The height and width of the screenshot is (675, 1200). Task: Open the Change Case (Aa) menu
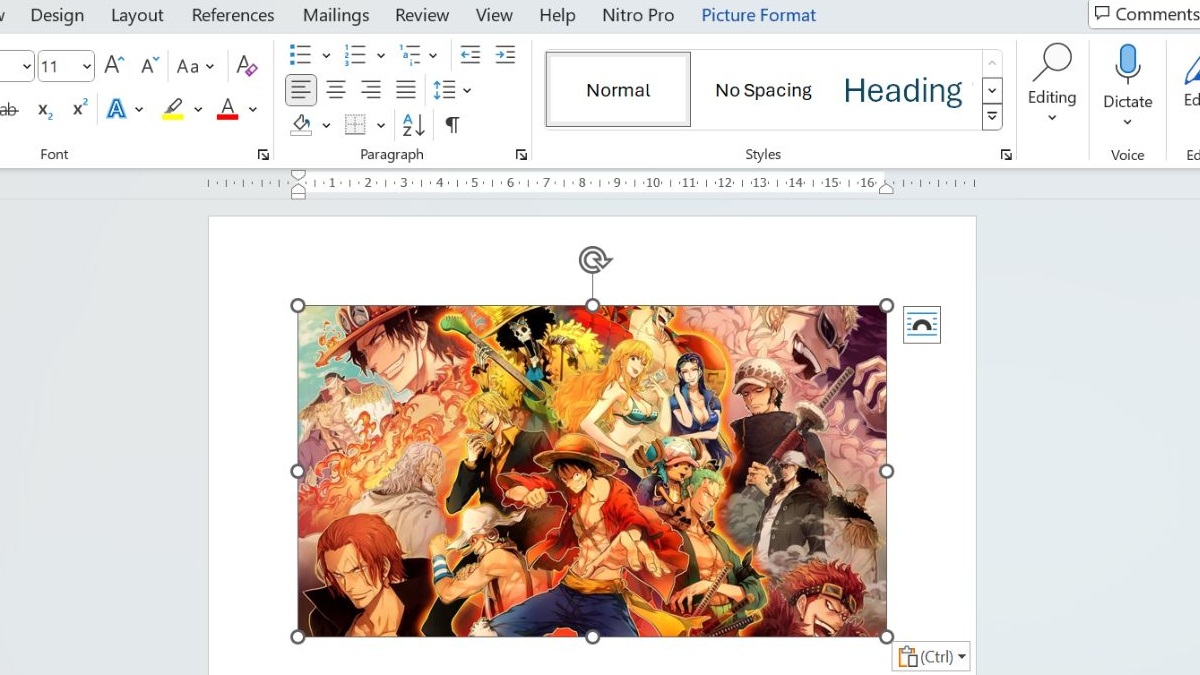coord(195,66)
